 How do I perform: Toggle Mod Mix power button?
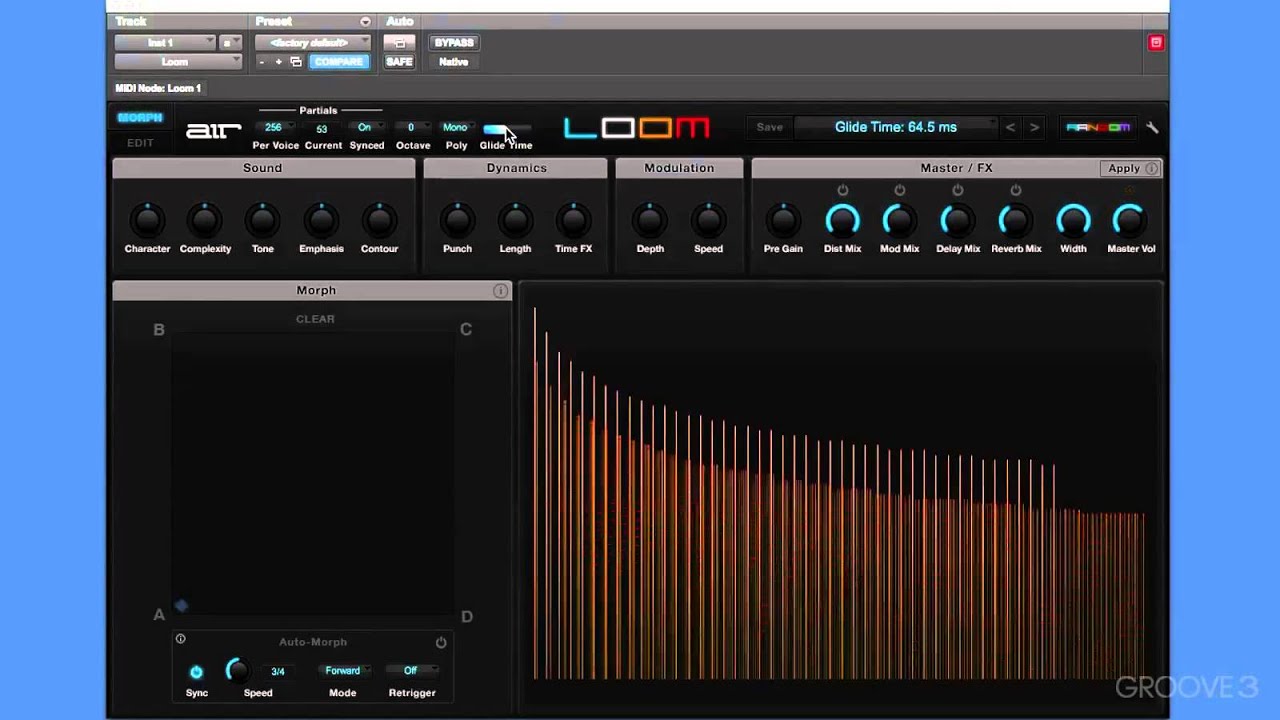coord(899,190)
